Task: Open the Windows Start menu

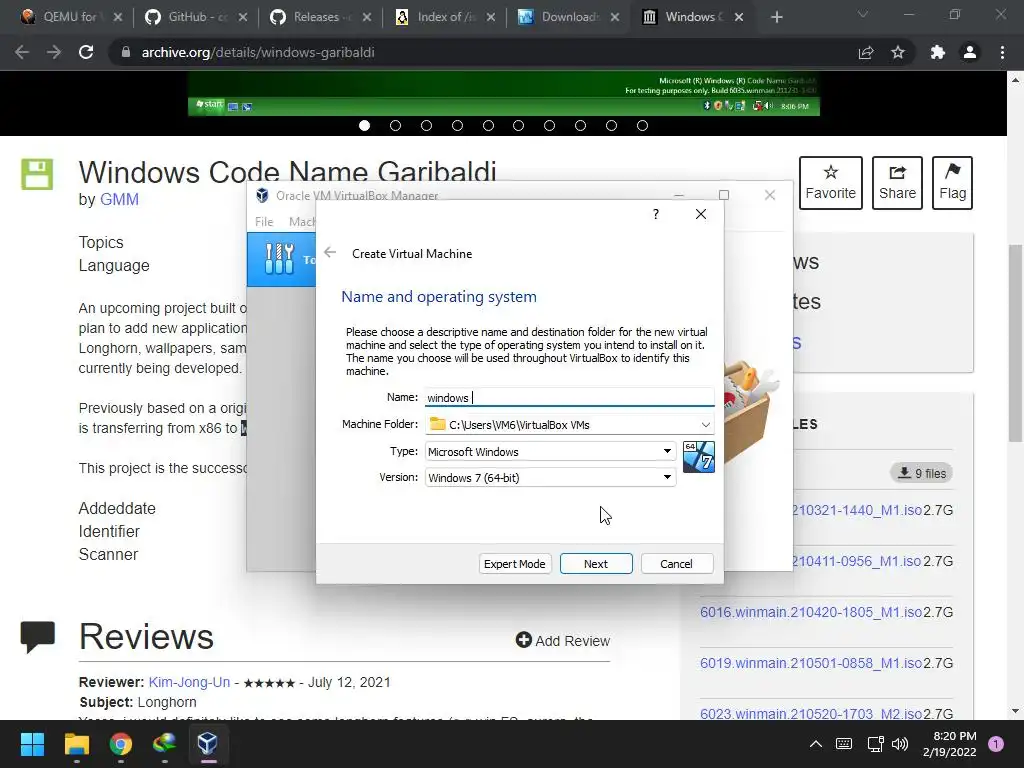Action: click(32, 744)
